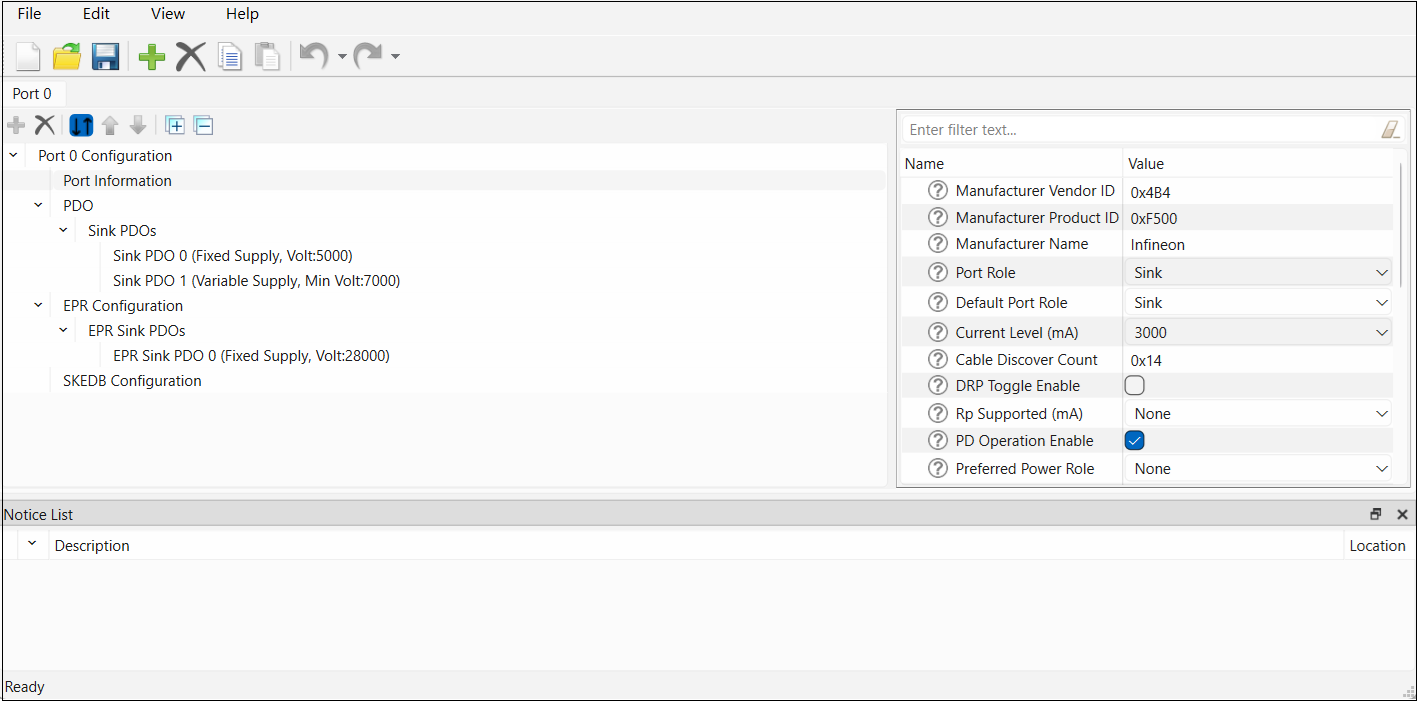
Task: Create a new file from toolbar
Action: (x=28, y=57)
